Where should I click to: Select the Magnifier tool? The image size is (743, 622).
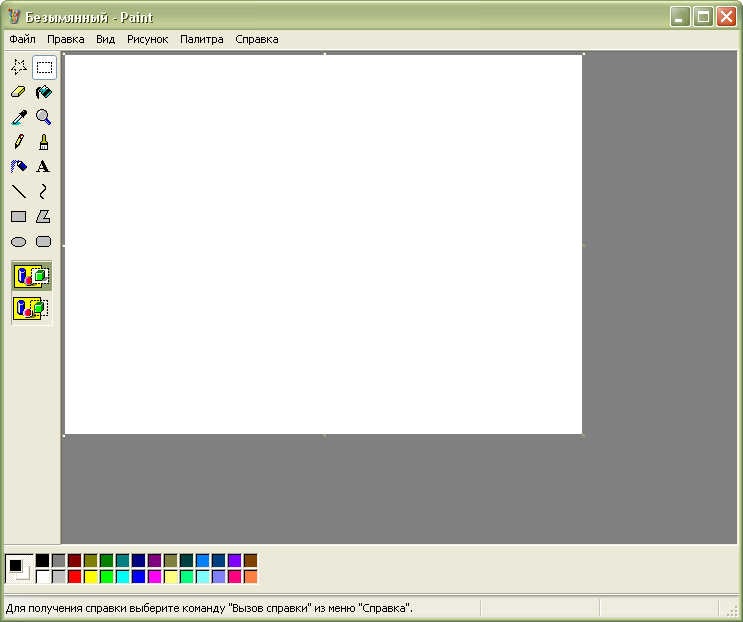pos(44,117)
